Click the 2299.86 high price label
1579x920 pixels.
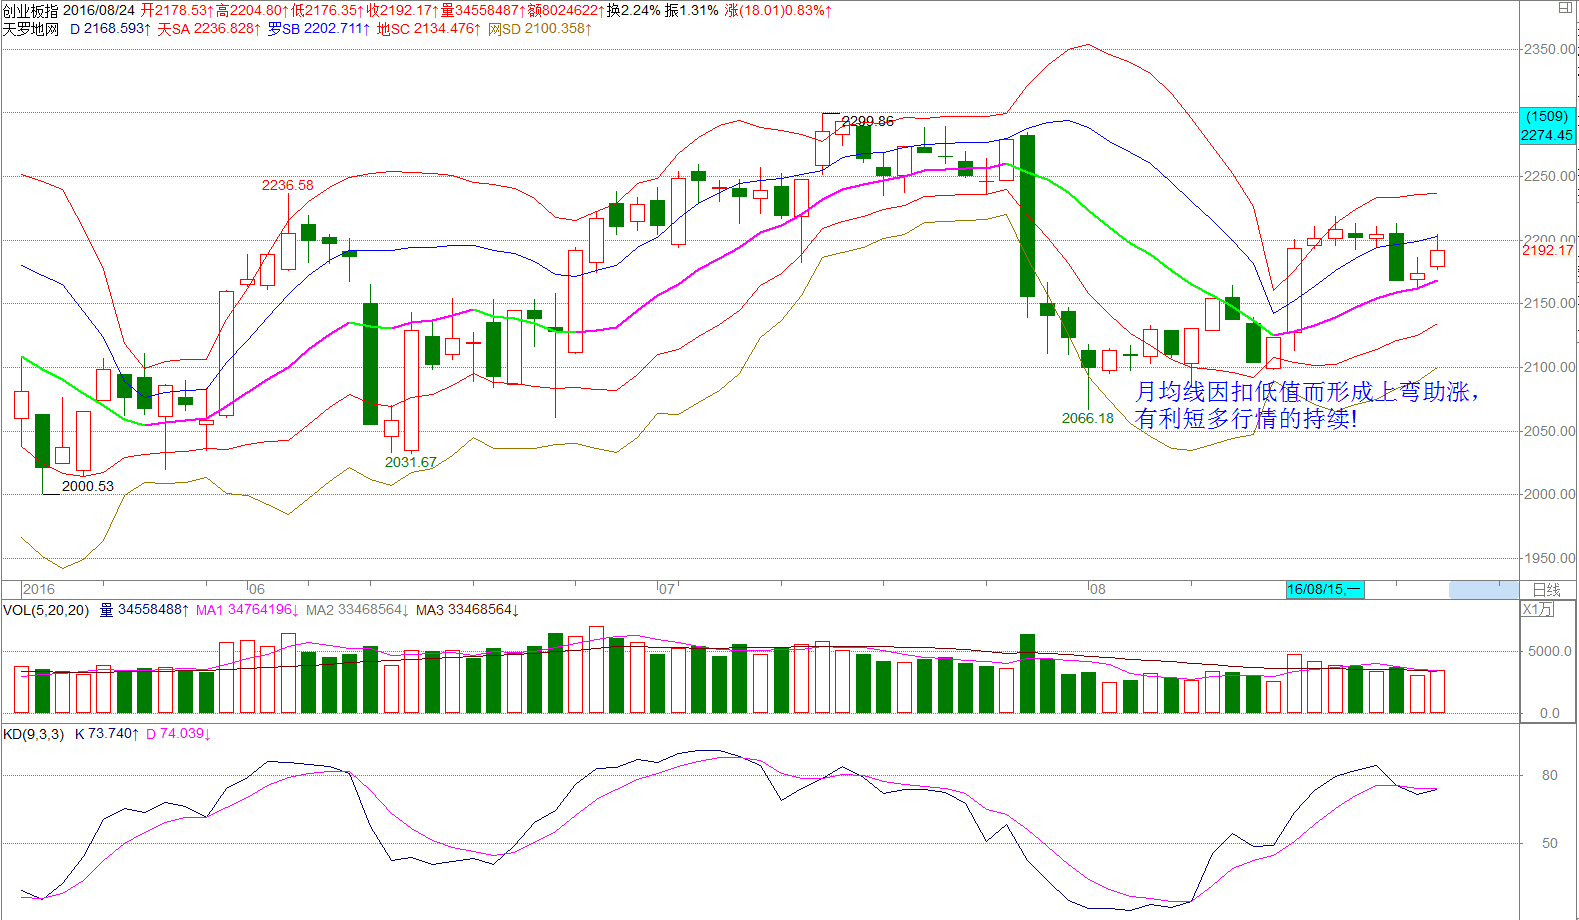[x=867, y=121]
